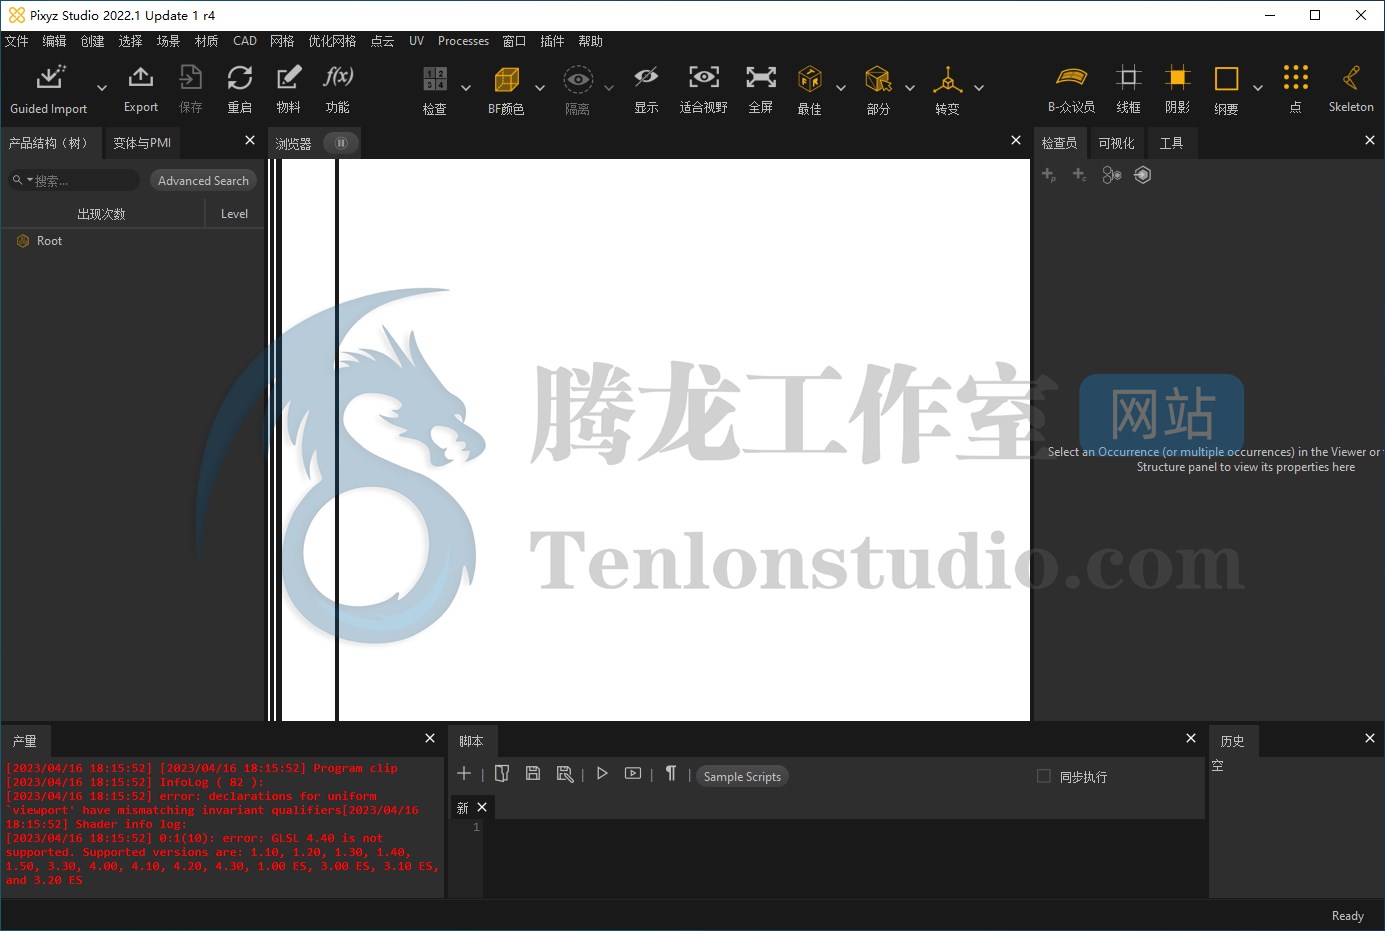Expand the 部分 dropdown arrow
The width and height of the screenshot is (1385, 931).
pyautogui.click(x=910, y=88)
